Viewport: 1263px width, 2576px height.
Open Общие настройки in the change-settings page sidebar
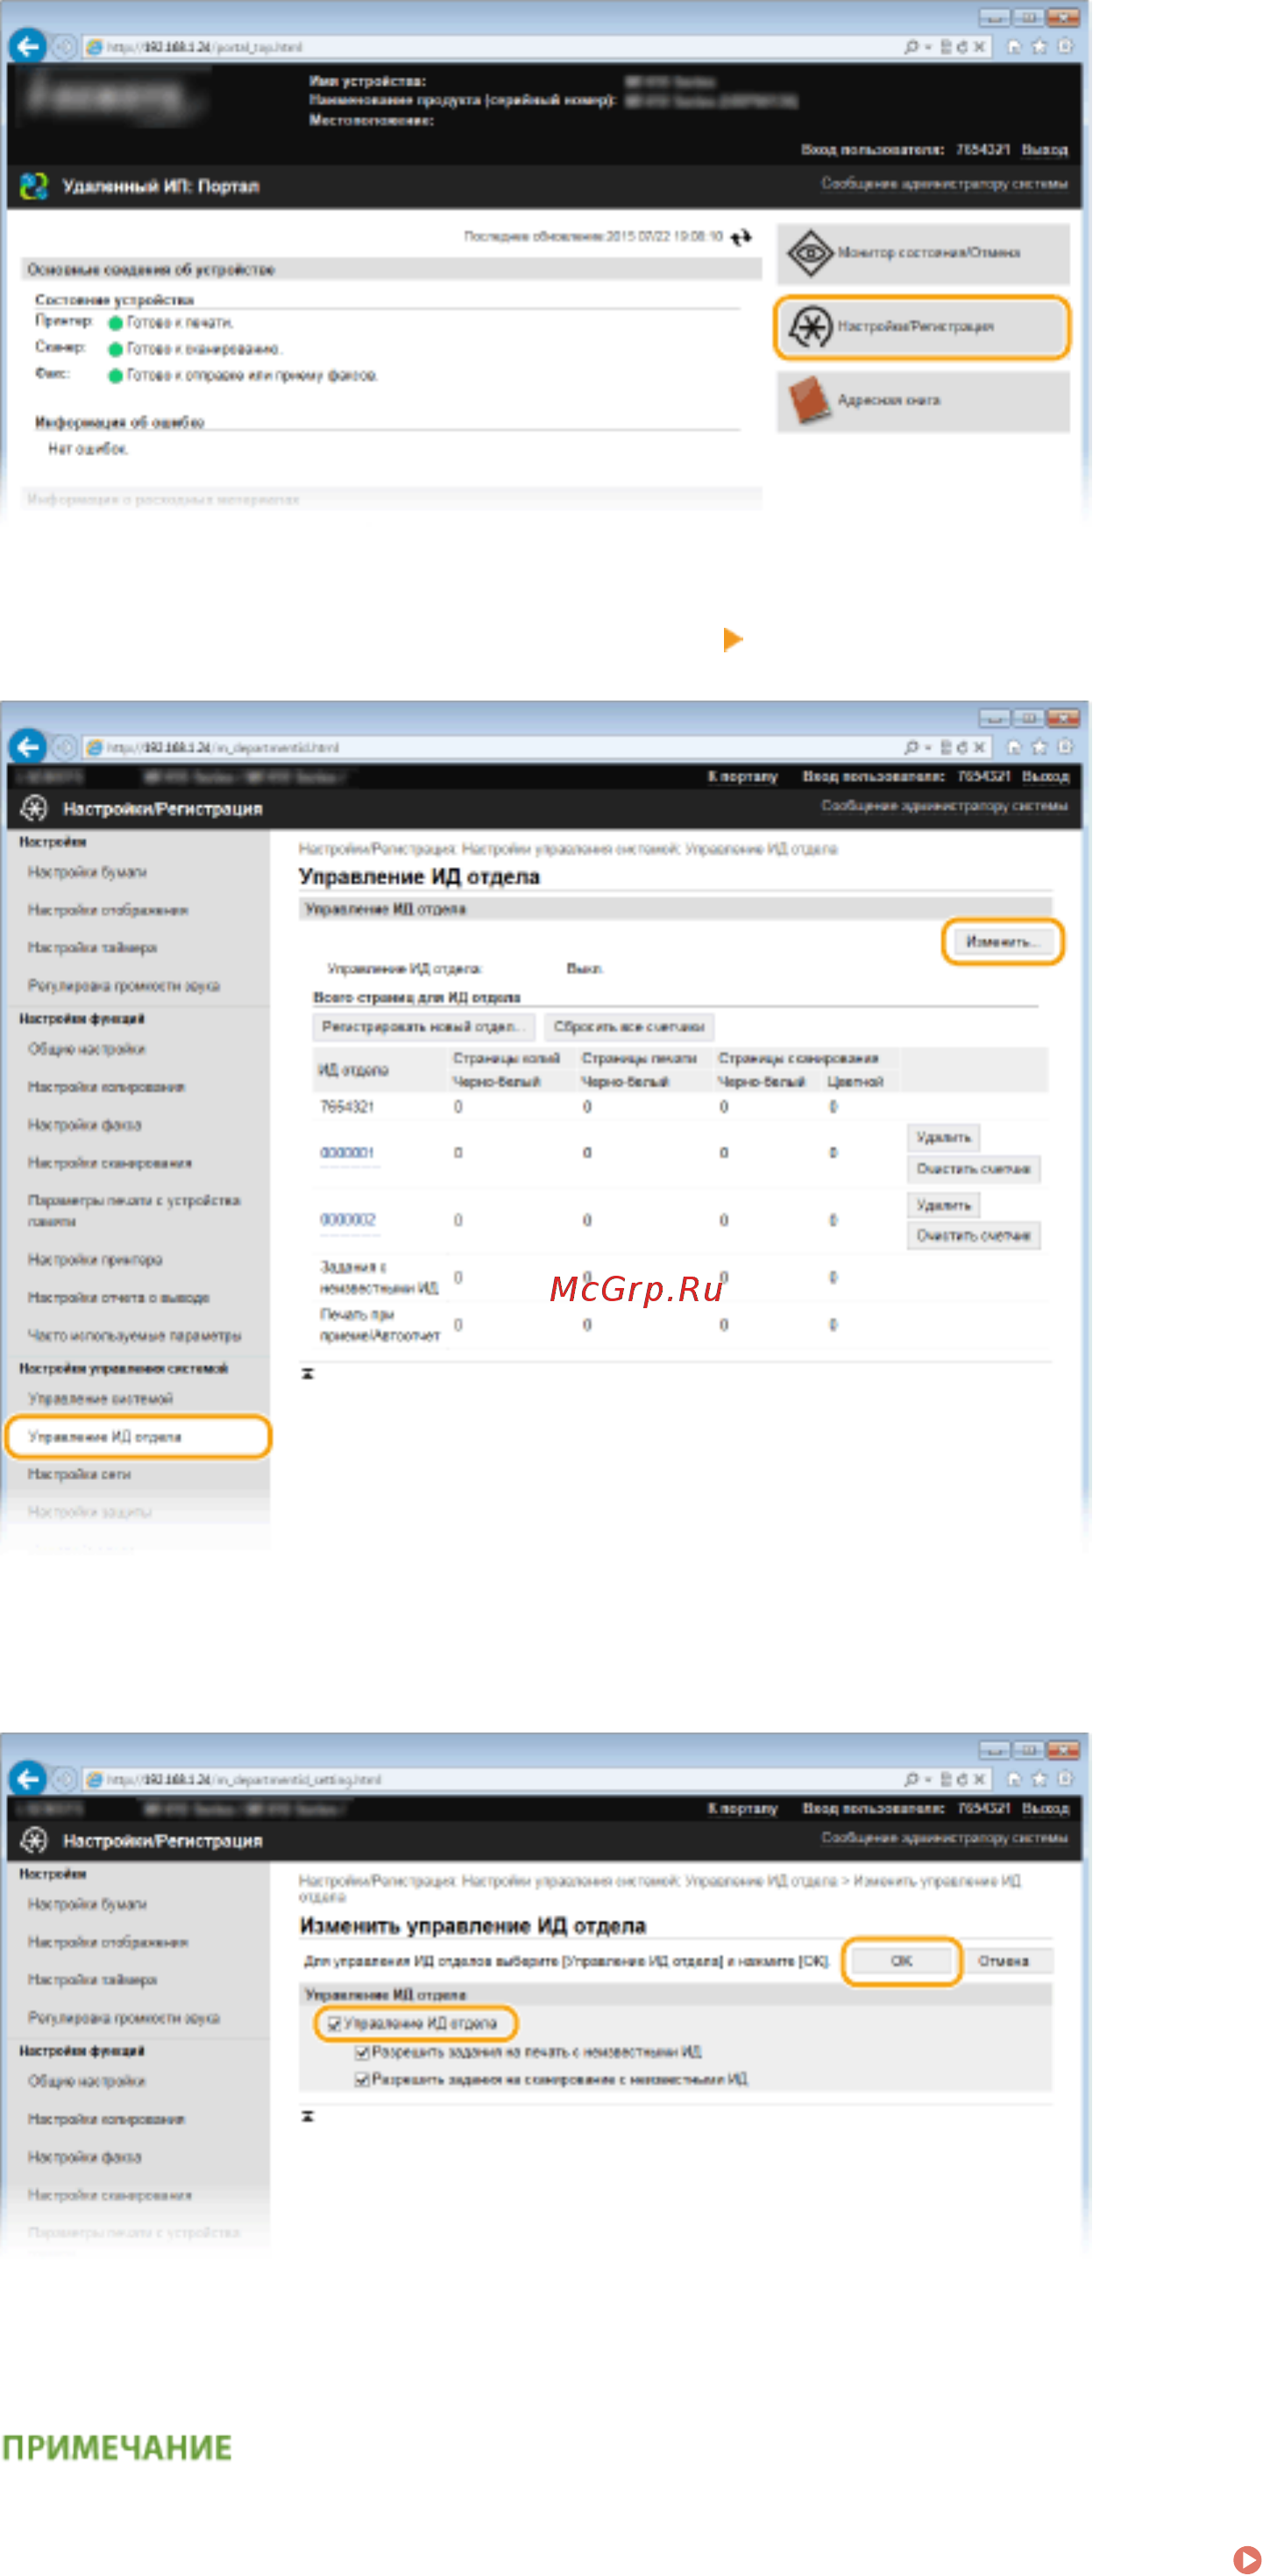[x=86, y=2081]
